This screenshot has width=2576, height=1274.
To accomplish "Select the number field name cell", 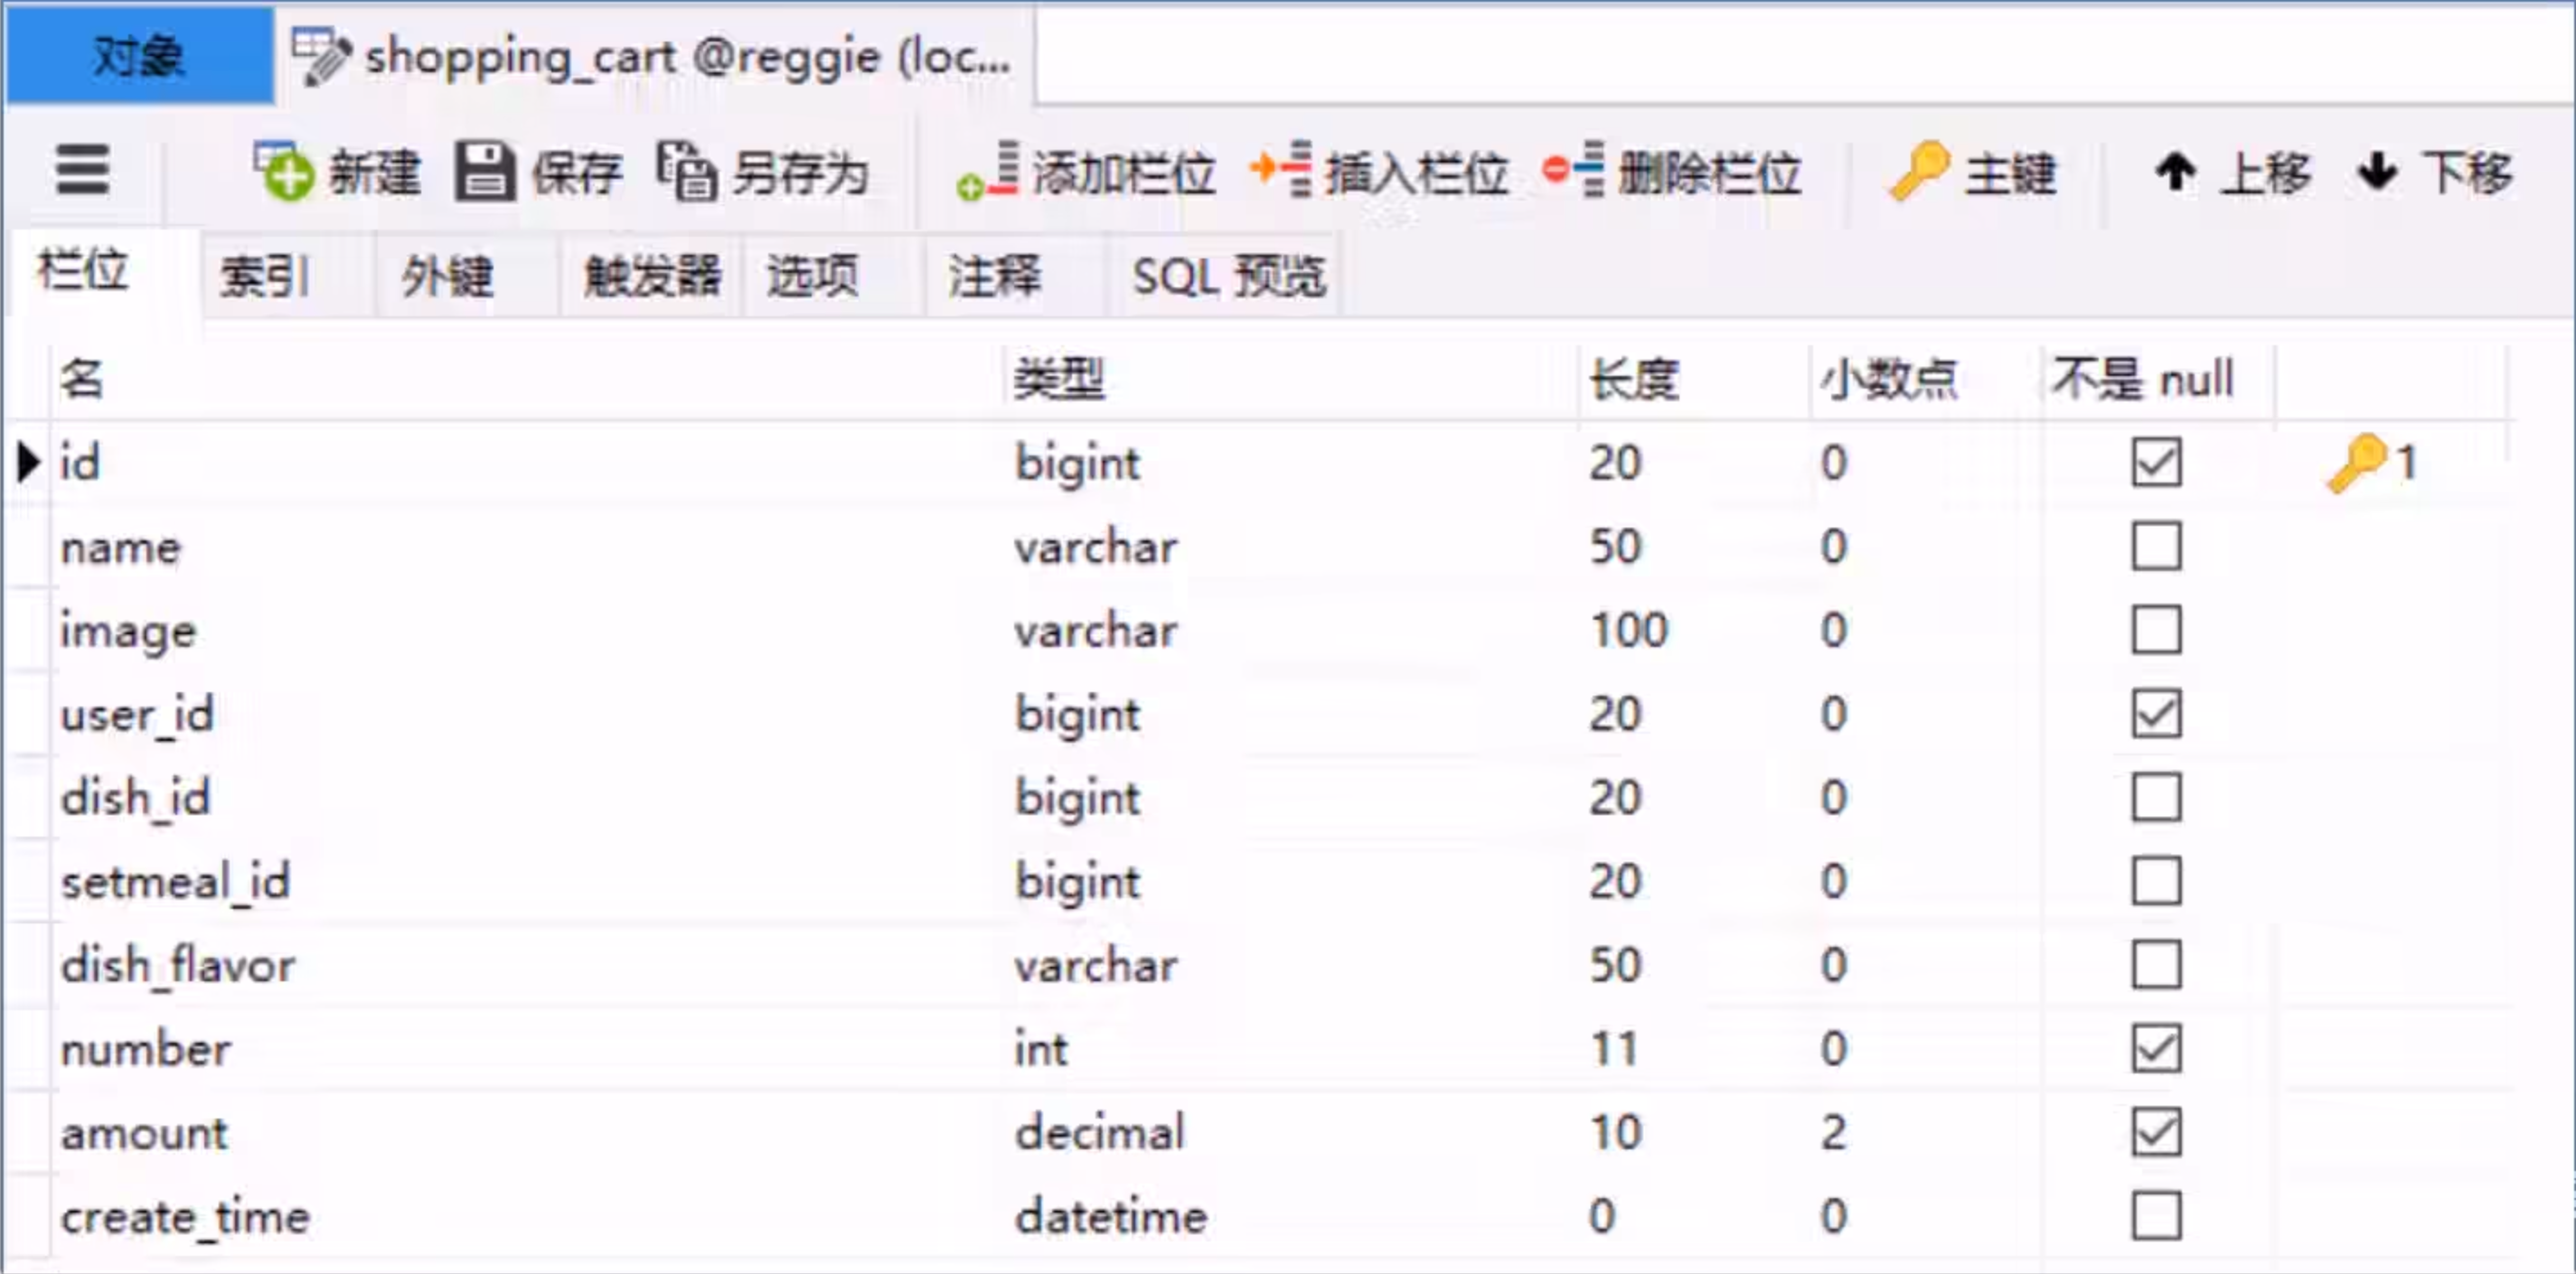I will [x=526, y=1049].
